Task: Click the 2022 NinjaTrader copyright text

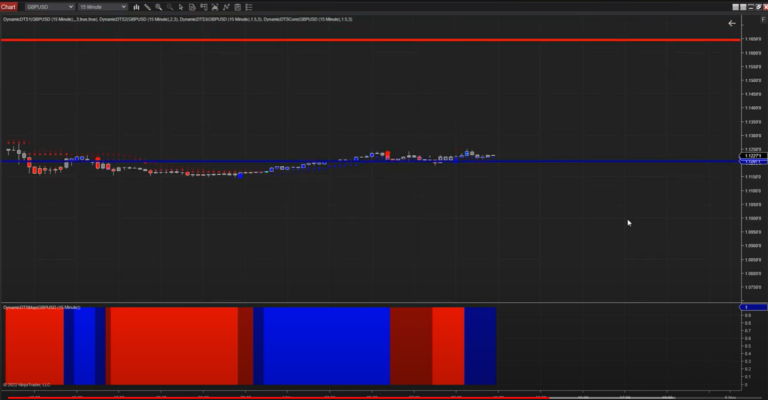Action: [x=27, y=385]
